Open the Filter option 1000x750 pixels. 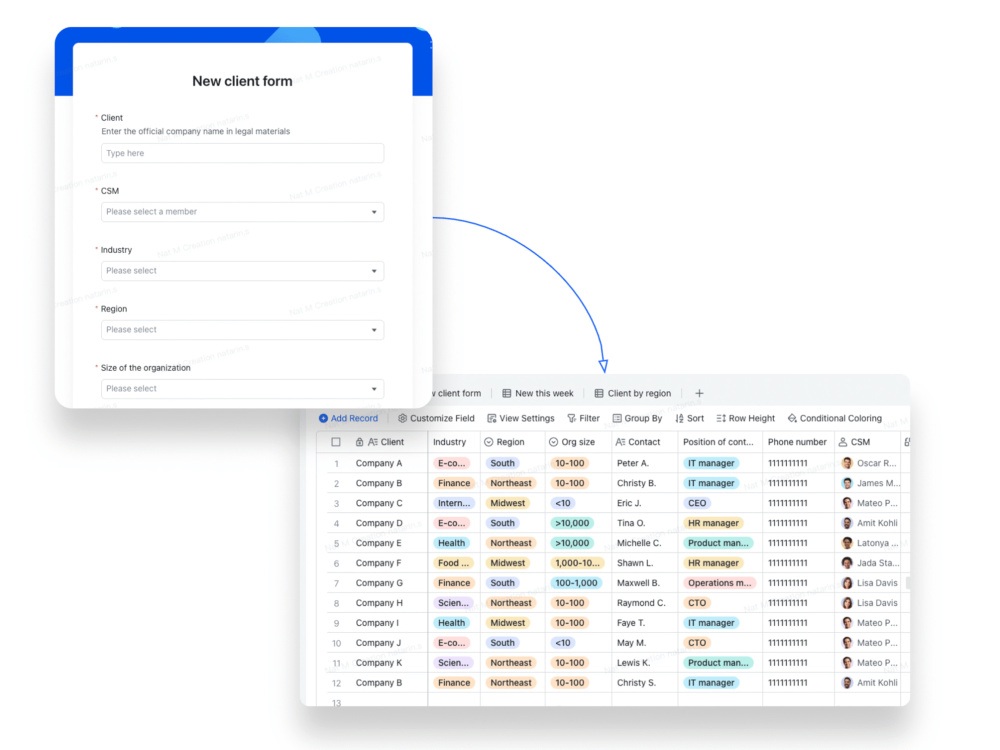click(584, 418)
